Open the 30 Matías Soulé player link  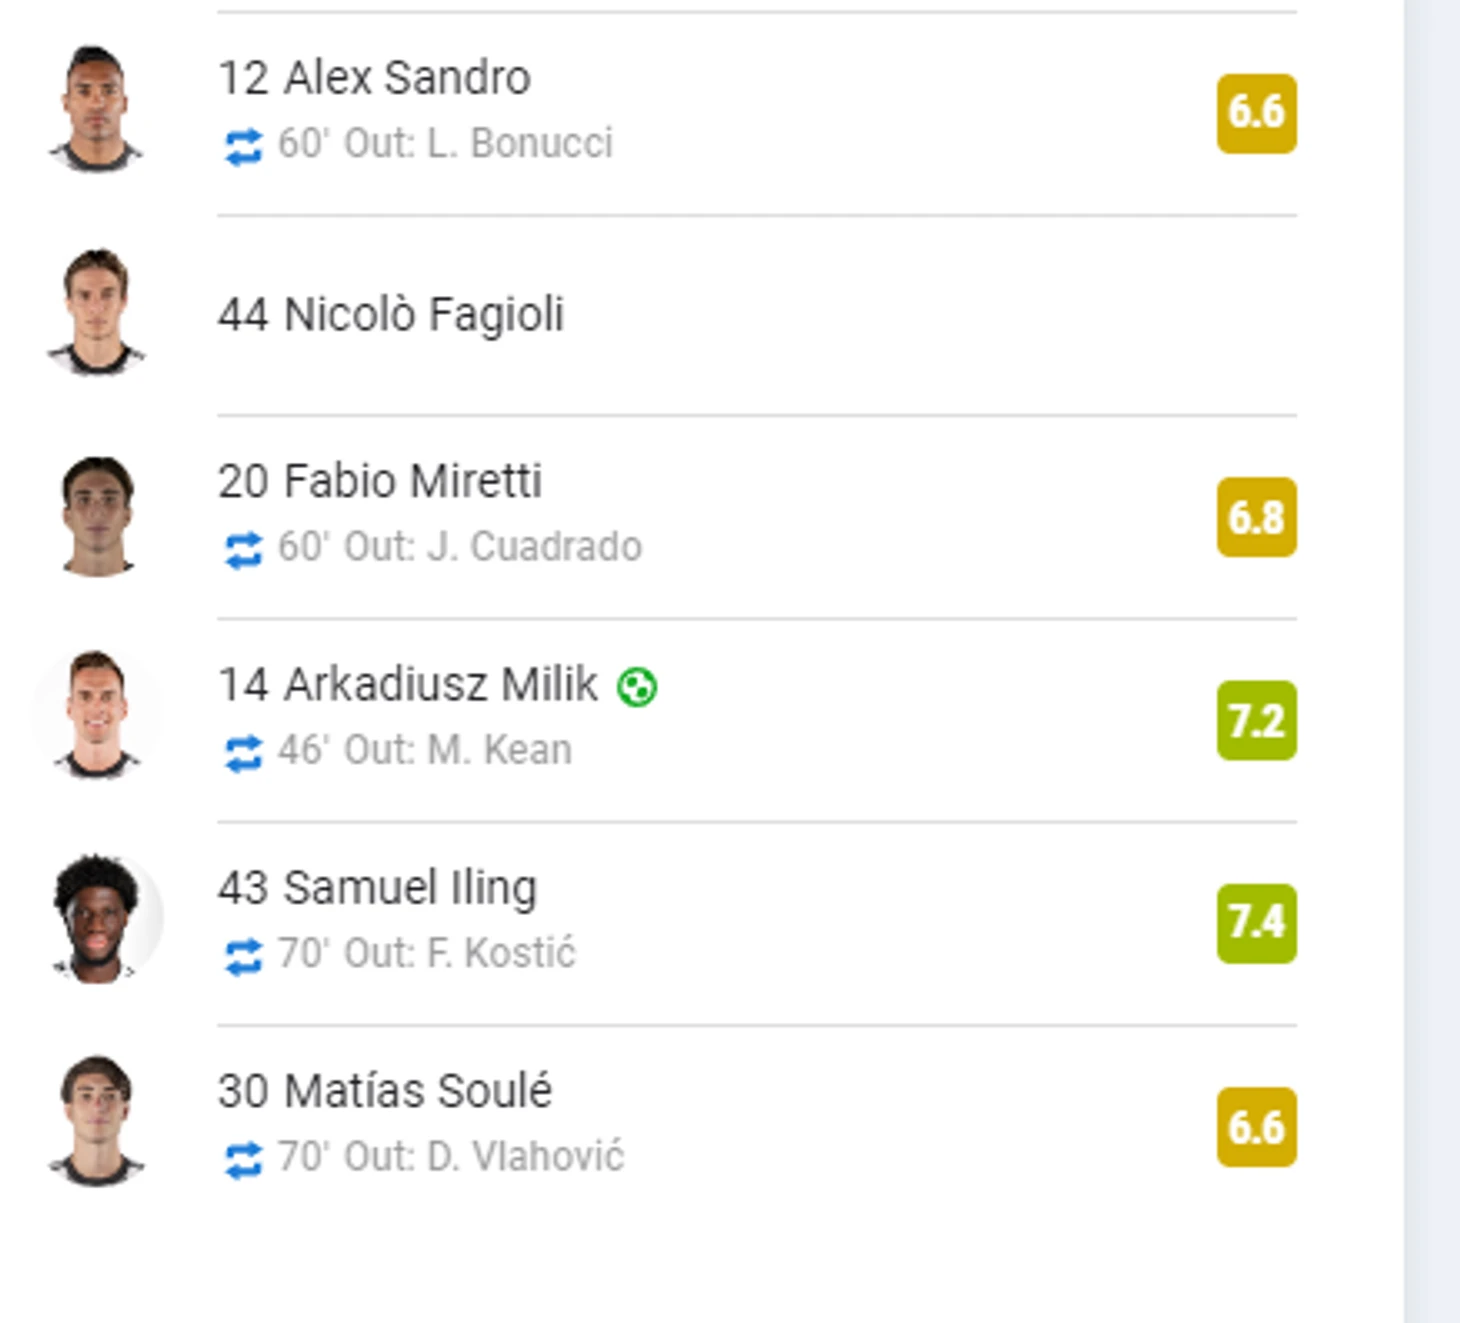[385, 1091]
